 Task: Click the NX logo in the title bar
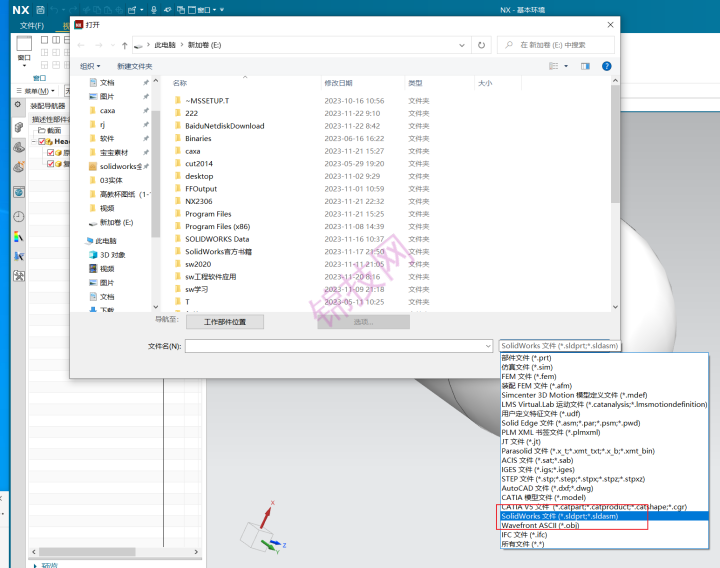[x=21, y=10]
